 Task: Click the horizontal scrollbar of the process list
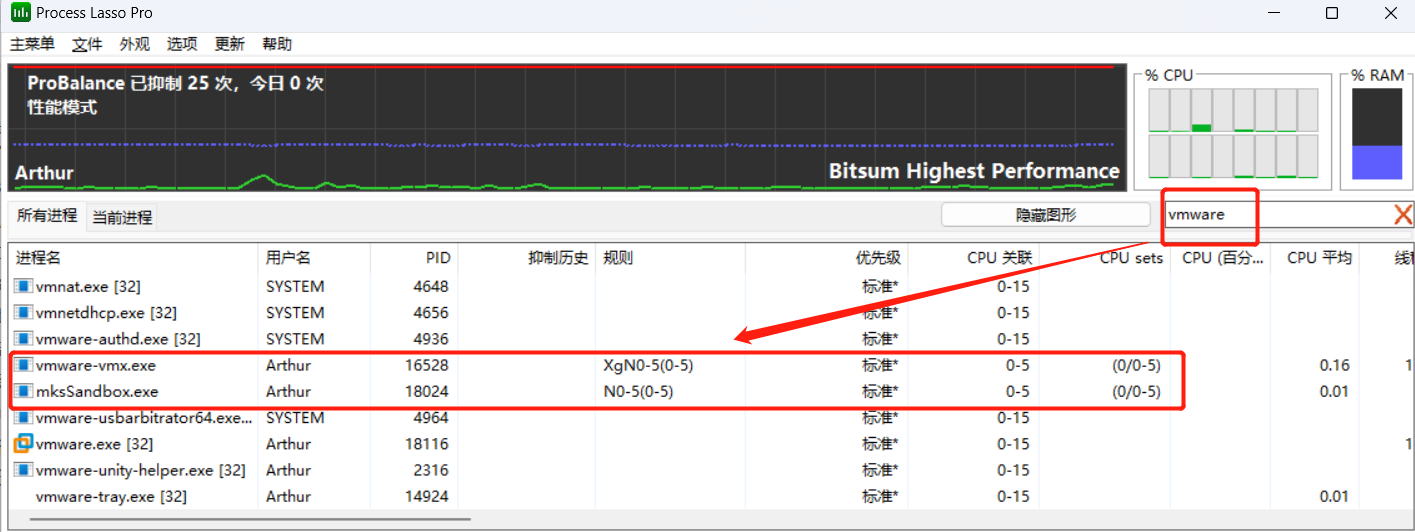[250, 518]
